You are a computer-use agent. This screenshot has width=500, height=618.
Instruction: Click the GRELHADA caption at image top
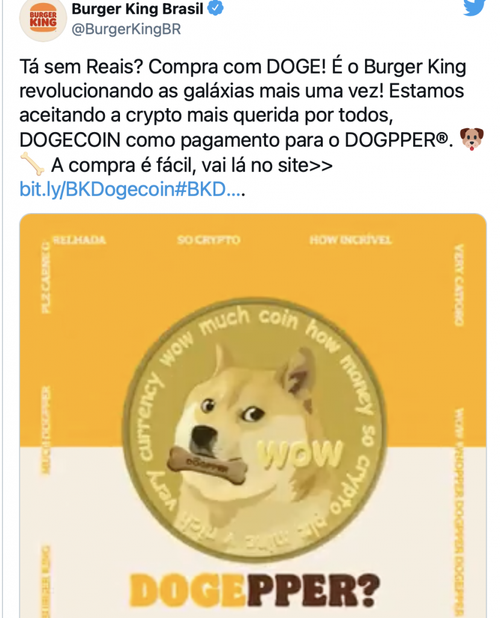79,240
